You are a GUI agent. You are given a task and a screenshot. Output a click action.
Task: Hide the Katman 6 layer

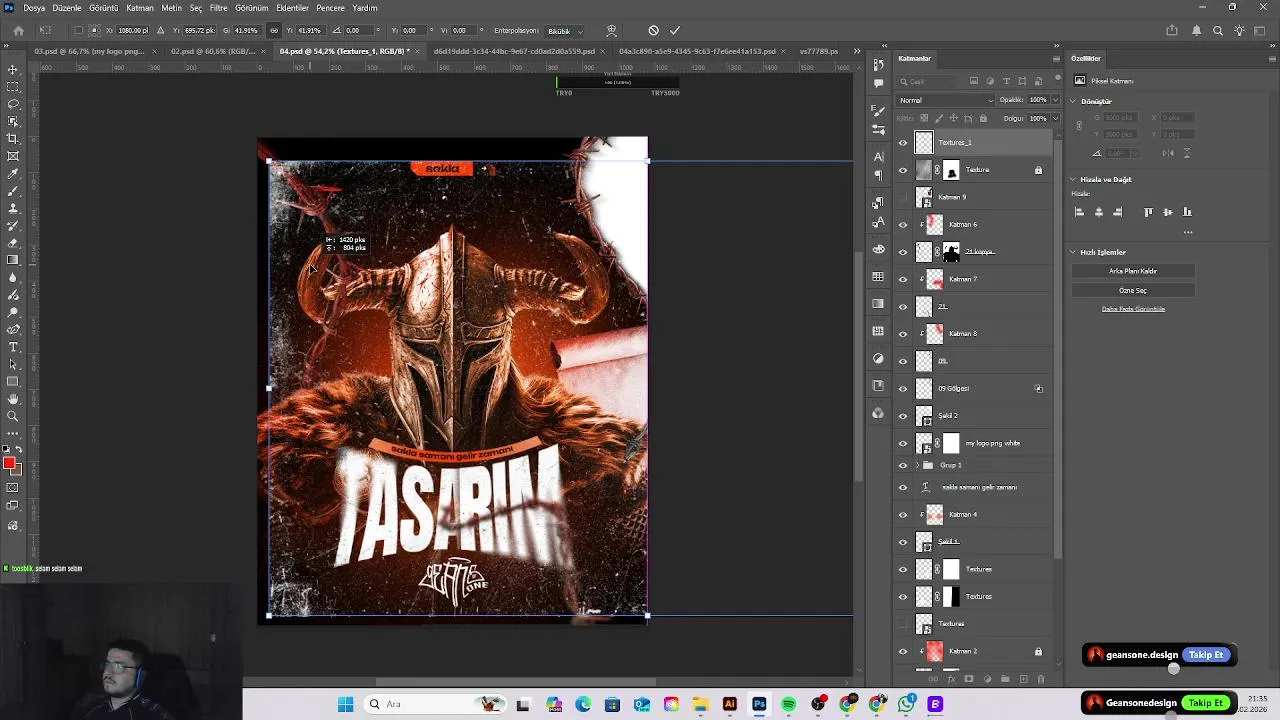click(903, 225)
